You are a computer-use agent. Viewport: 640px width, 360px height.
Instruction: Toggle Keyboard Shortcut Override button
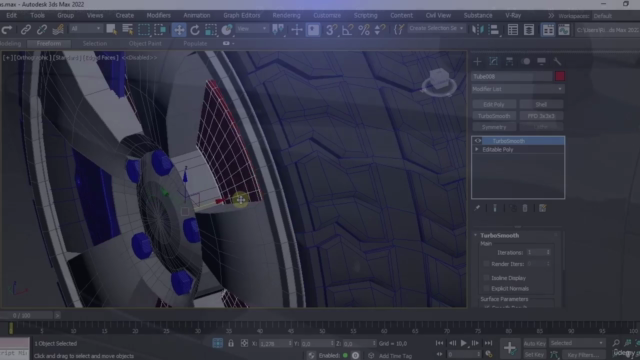pos(313,29)
